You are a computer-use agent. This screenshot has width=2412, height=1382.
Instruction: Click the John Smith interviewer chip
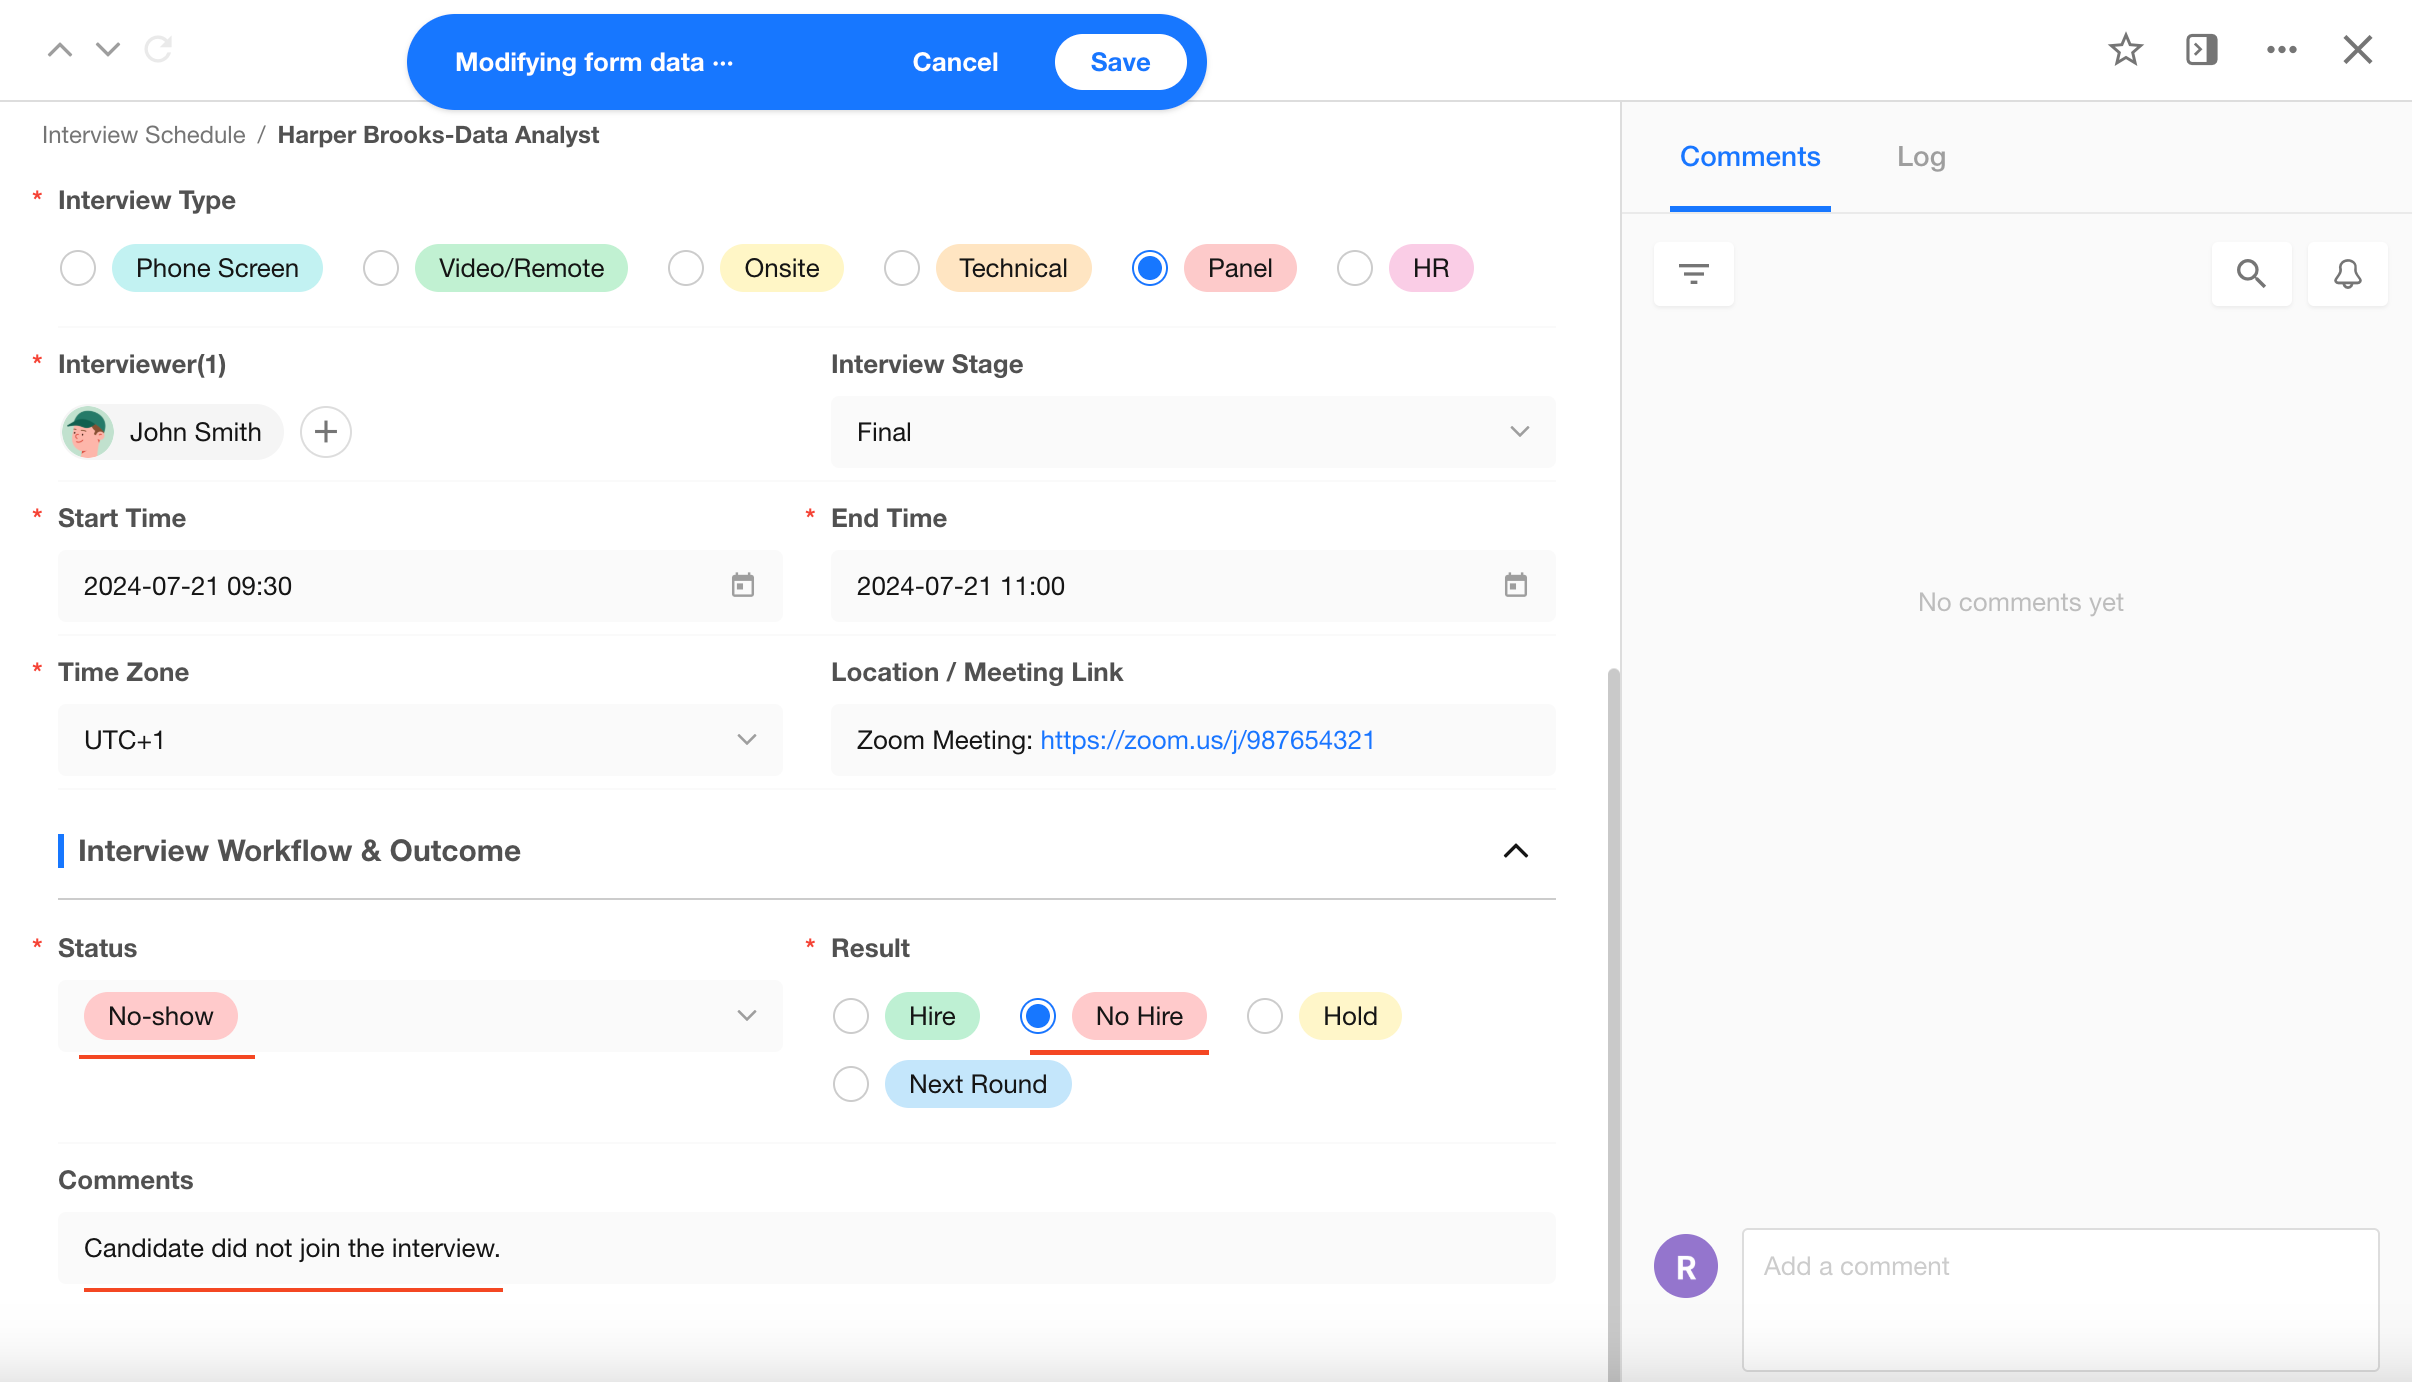(x=172, y=432)
